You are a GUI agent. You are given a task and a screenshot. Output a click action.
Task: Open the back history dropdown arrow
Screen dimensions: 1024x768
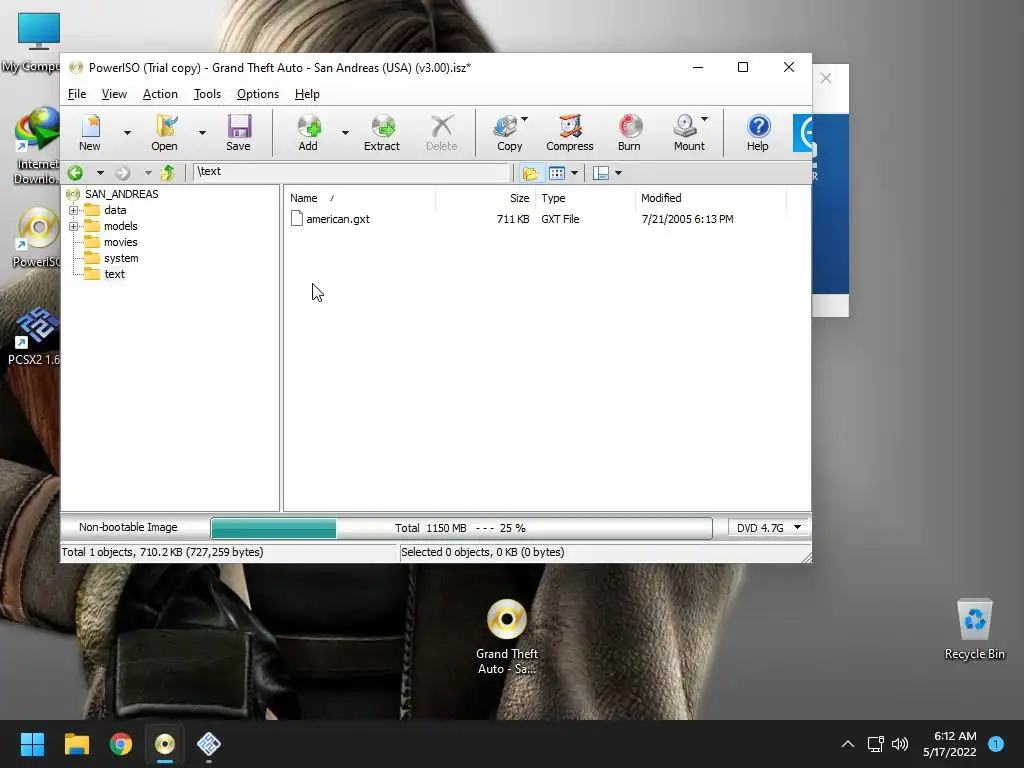click(100, 173)
